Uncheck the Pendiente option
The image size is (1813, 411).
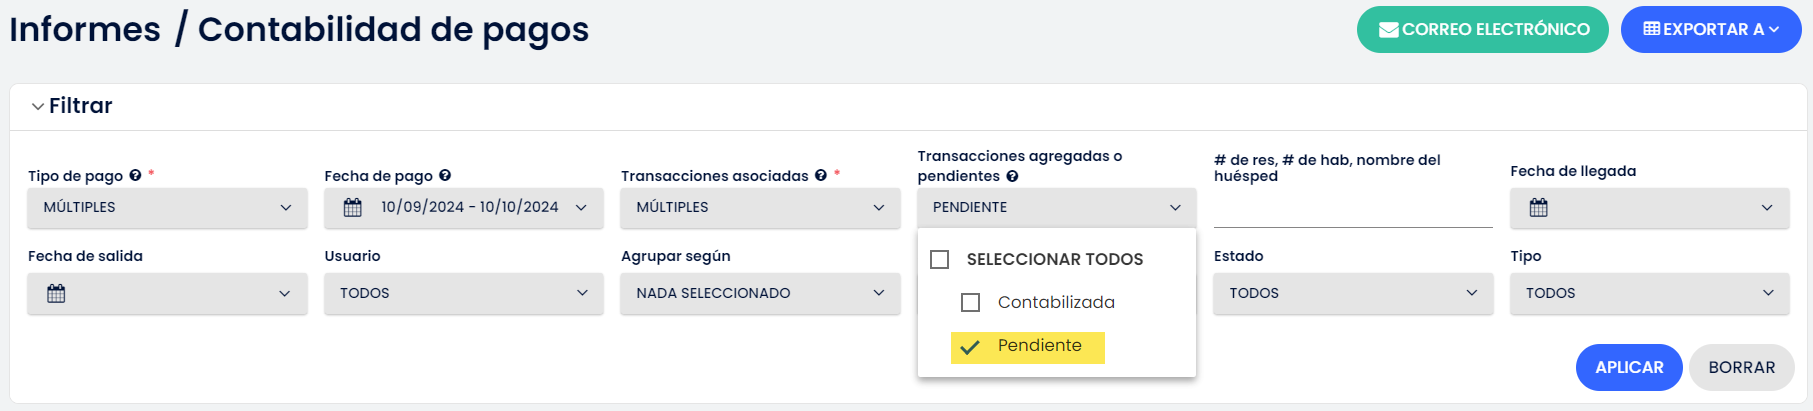pos(1028,347)
